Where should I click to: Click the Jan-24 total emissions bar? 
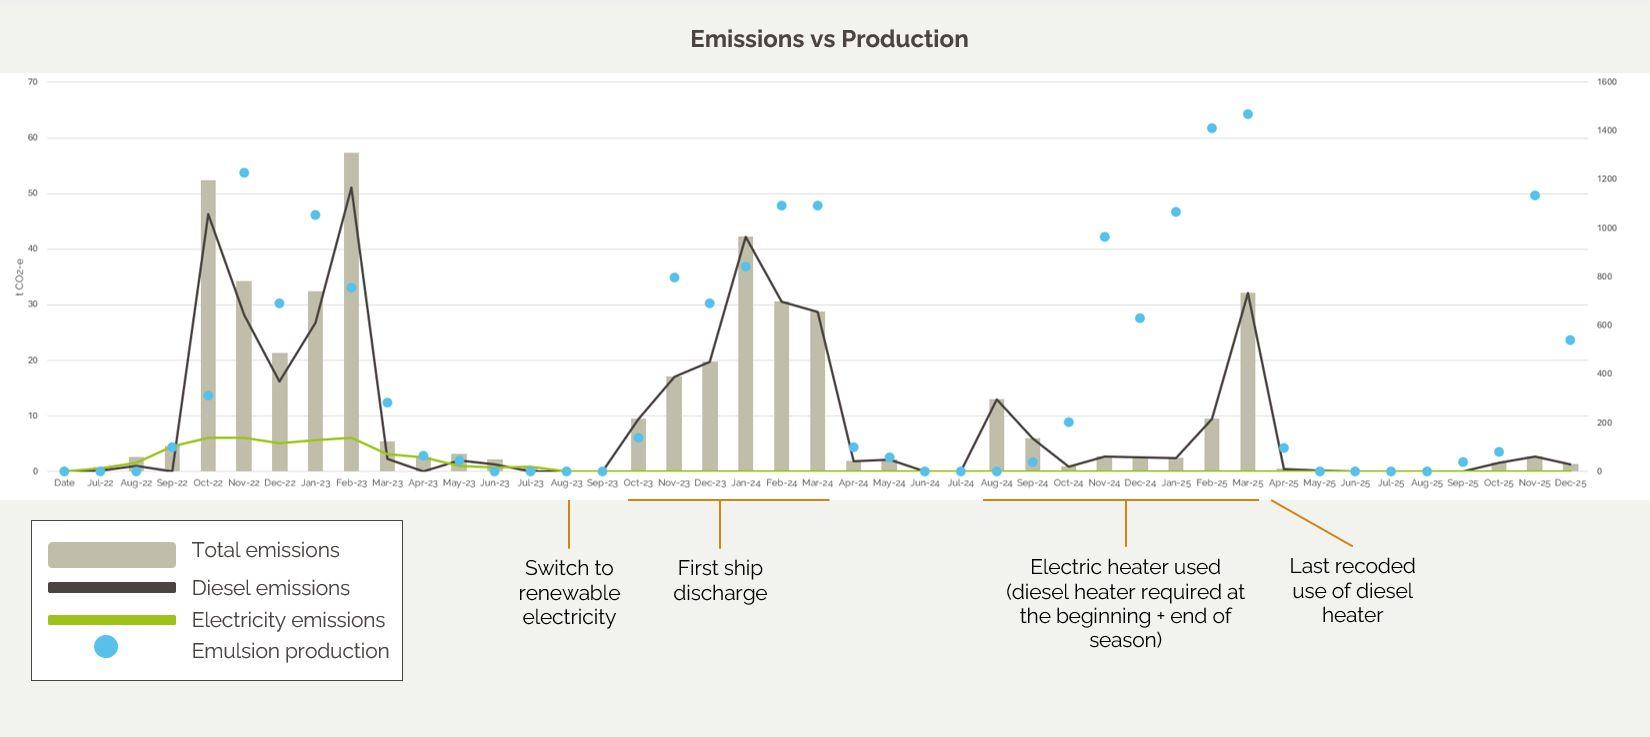(x=745, y=360)
